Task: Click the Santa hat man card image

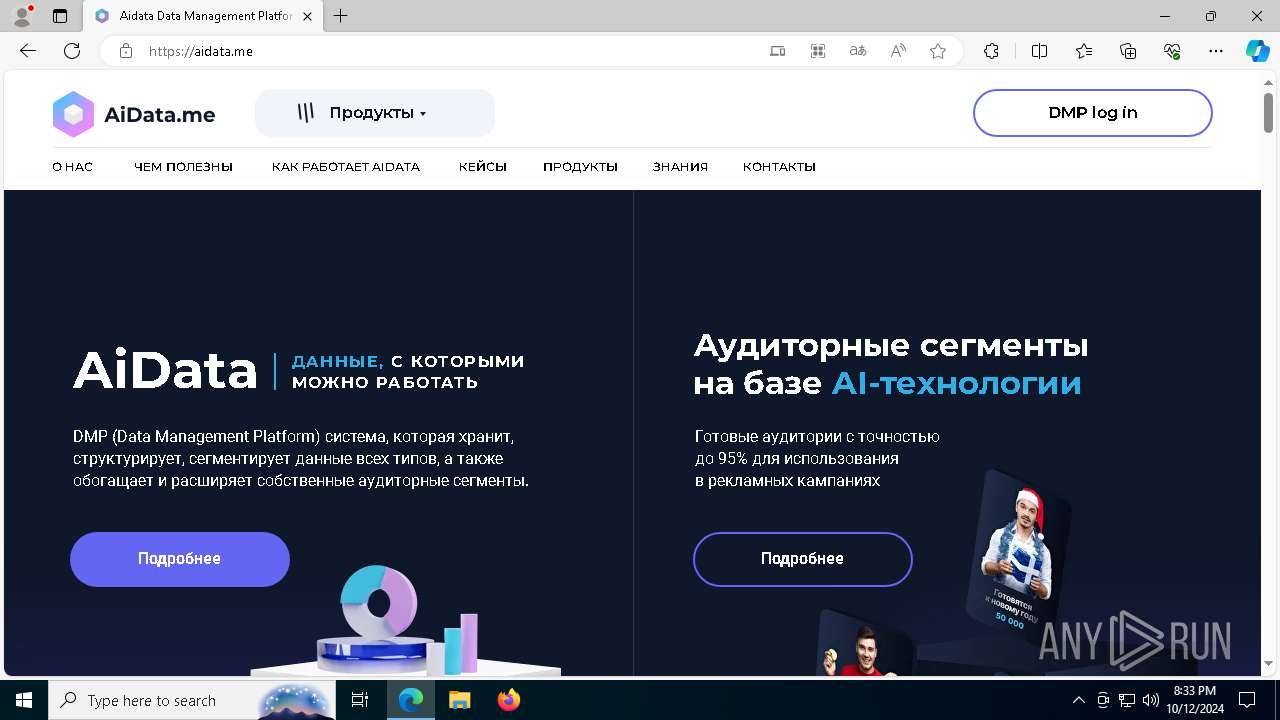Action: (1018, 555)
